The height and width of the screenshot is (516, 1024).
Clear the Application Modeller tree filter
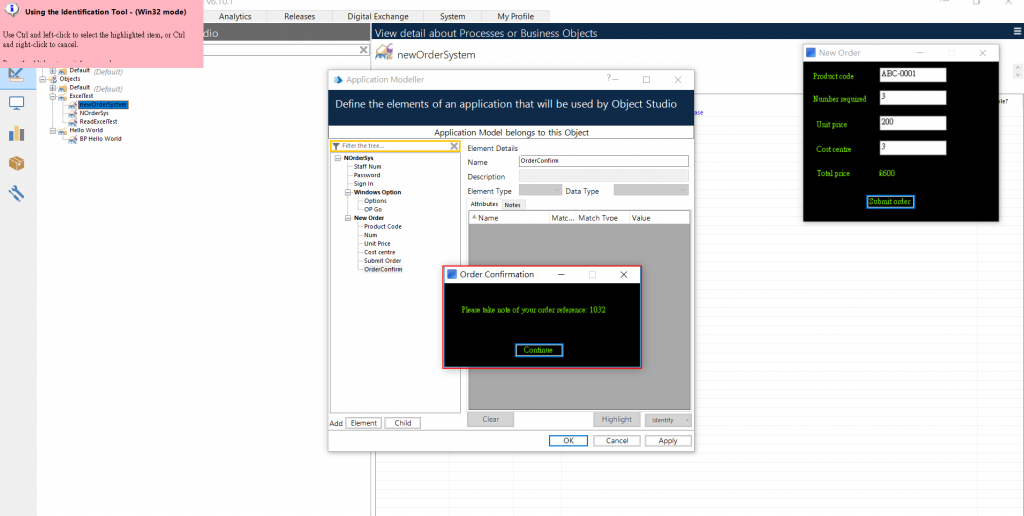coord(454,146)
